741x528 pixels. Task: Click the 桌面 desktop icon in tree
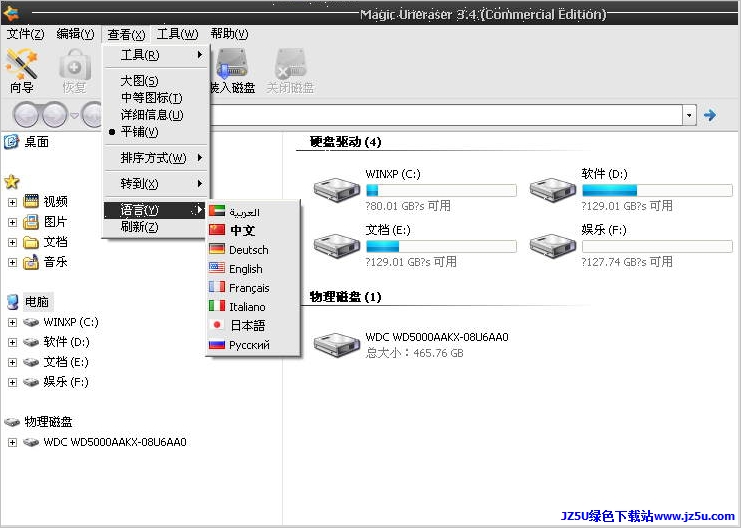[11, 141]
